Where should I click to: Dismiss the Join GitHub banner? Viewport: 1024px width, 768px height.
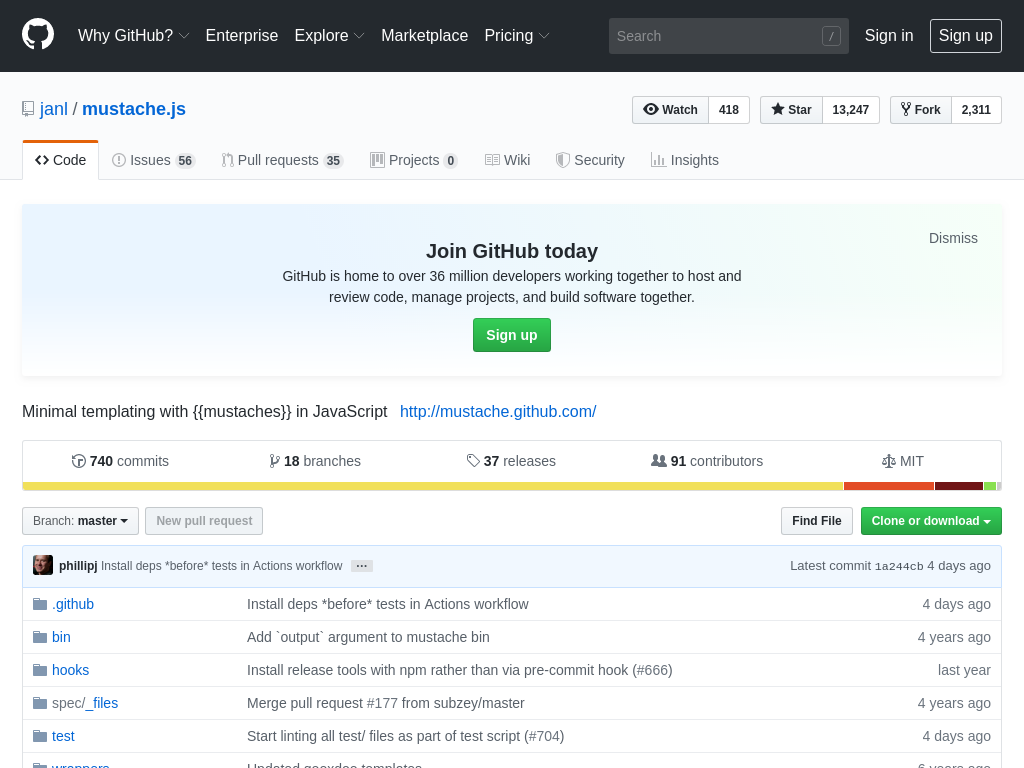coord(953,238)
